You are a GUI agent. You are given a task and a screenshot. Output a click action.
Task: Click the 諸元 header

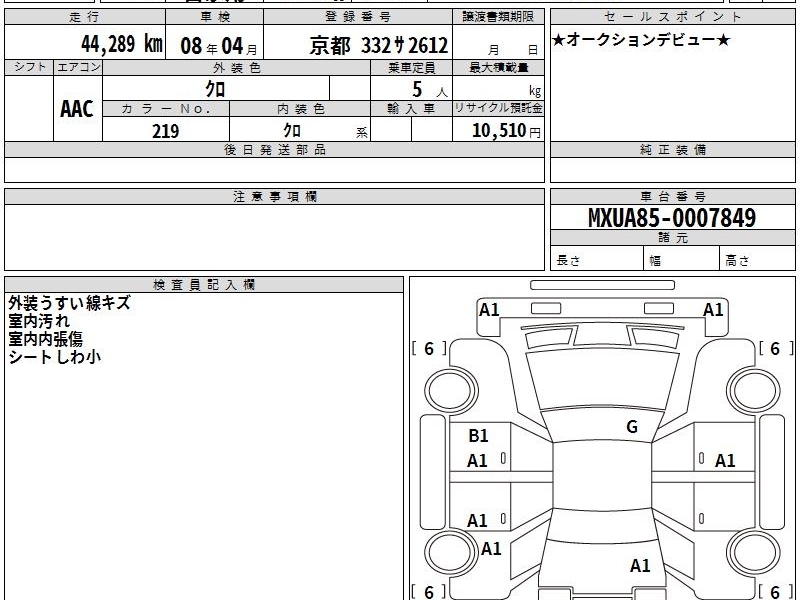(x=672, y=238)
